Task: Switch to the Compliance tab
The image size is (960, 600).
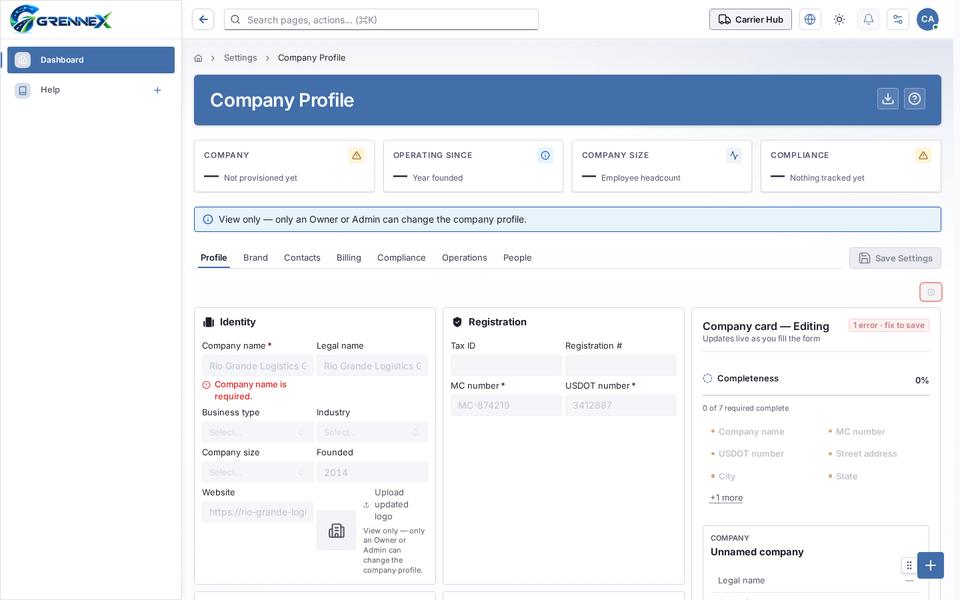Action: [402, 258]
